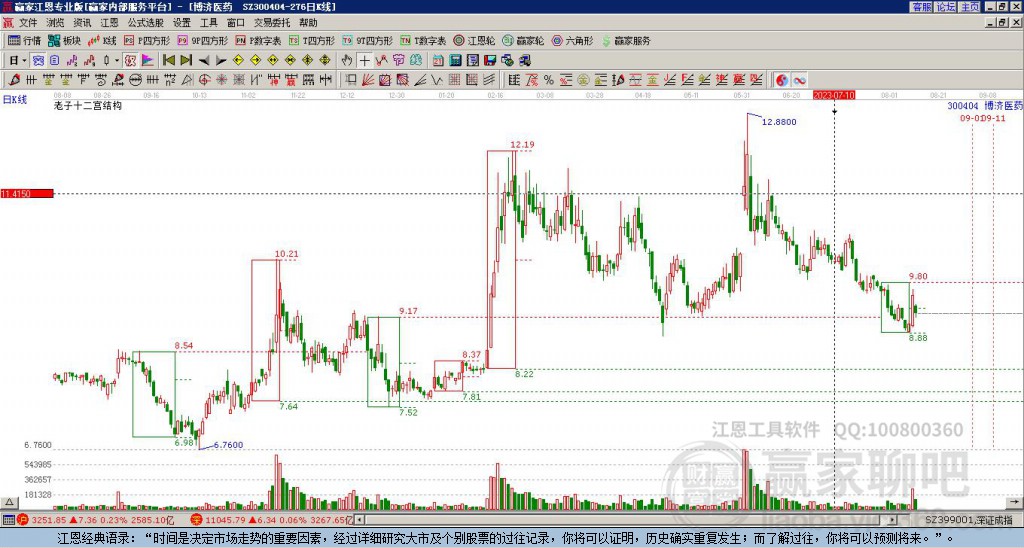Open the P四方形 square tool

click(147, 40)
